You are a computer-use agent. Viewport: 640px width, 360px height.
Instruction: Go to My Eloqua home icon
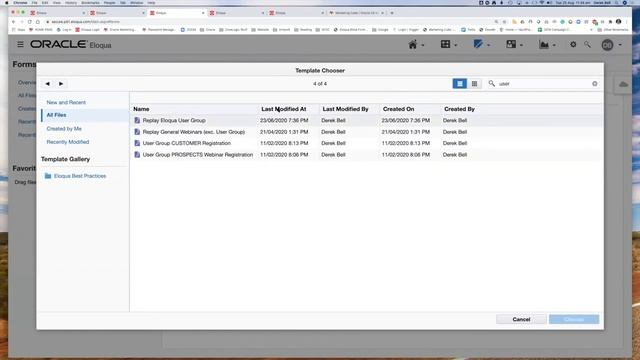coord(413,44)
